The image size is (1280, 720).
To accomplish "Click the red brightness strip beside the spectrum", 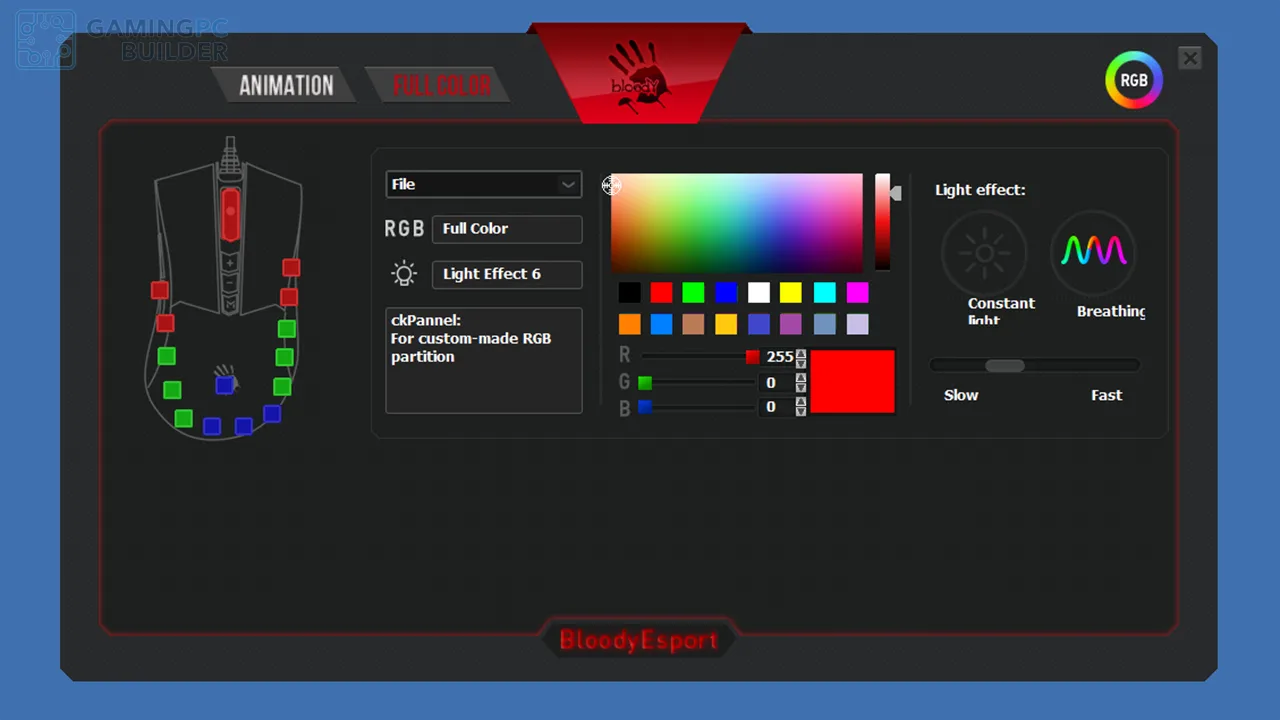I will 882,222.
